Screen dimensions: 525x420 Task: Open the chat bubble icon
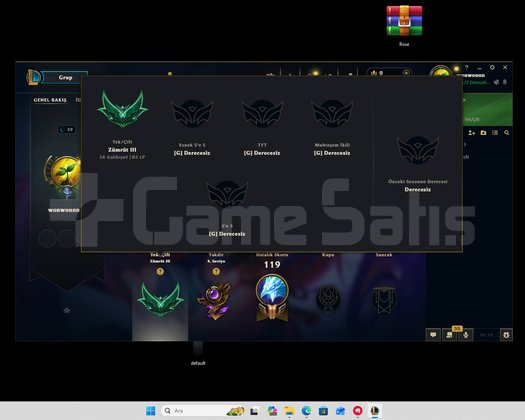[x=433, y=335]
